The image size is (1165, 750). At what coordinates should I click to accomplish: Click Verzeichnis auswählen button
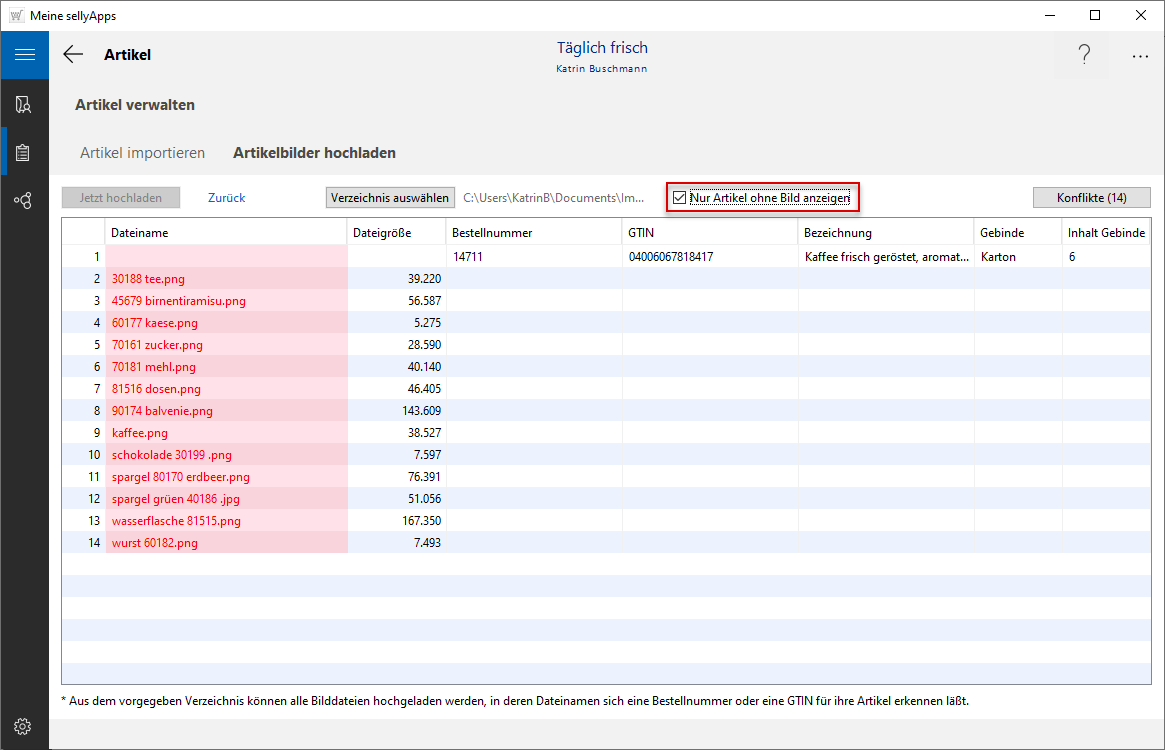point(390,198)
